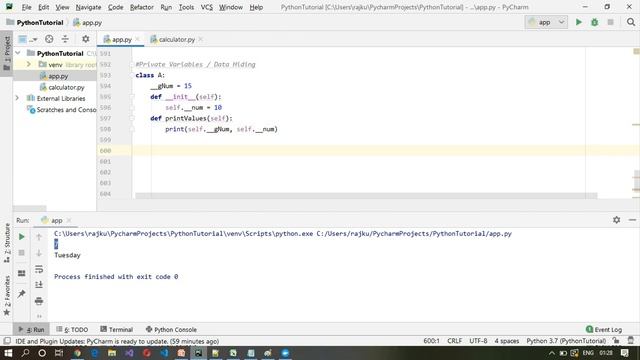Open the Run menu
The width and height of the screenshot is (640, 360).
[x=166, y=7]
